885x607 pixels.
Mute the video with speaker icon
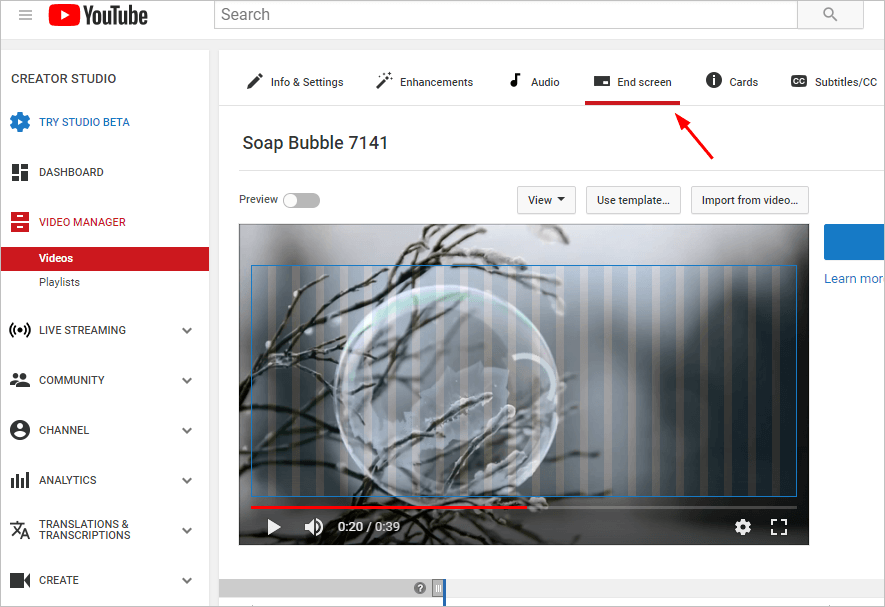coord(313,527)
